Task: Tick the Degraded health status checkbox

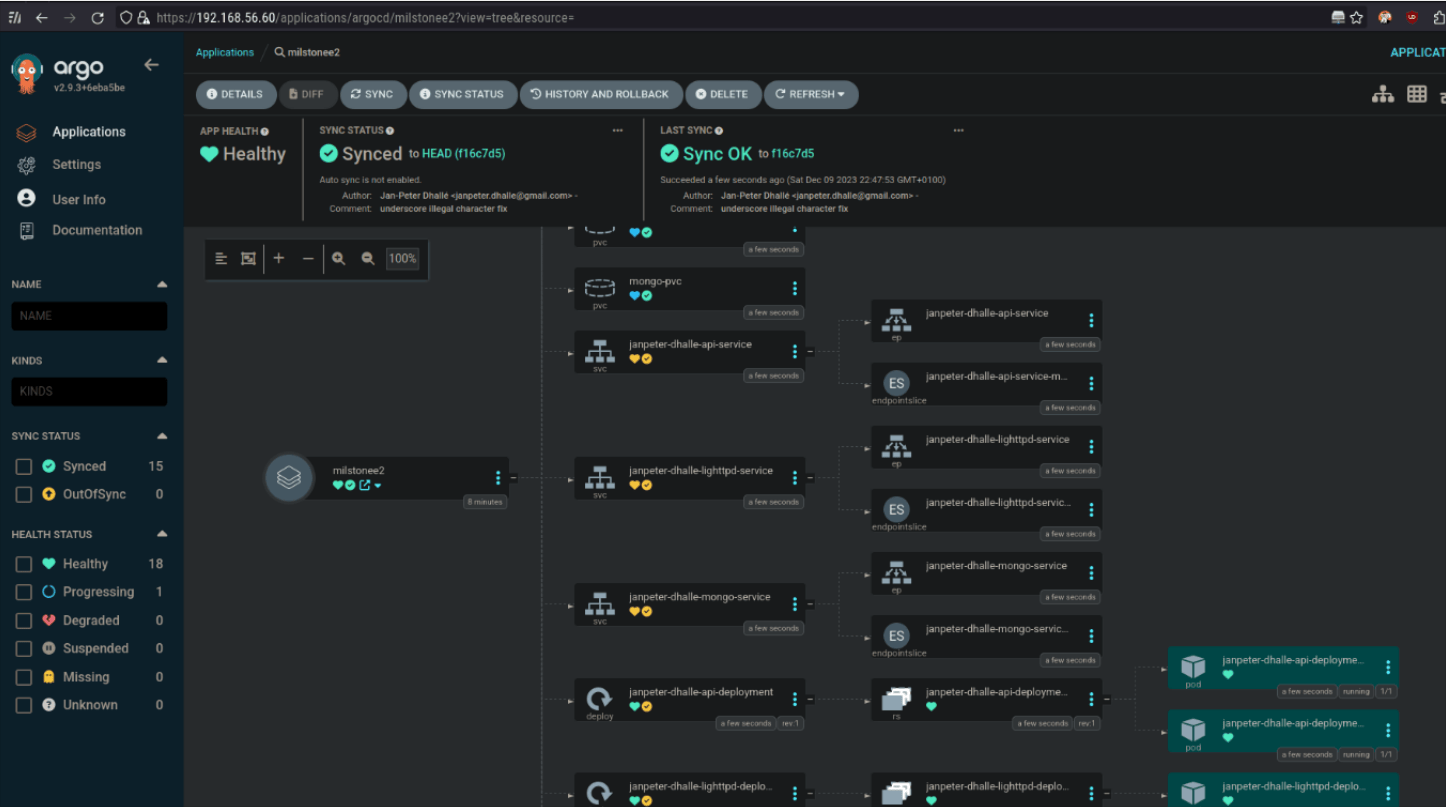Action: coord(24,620)
